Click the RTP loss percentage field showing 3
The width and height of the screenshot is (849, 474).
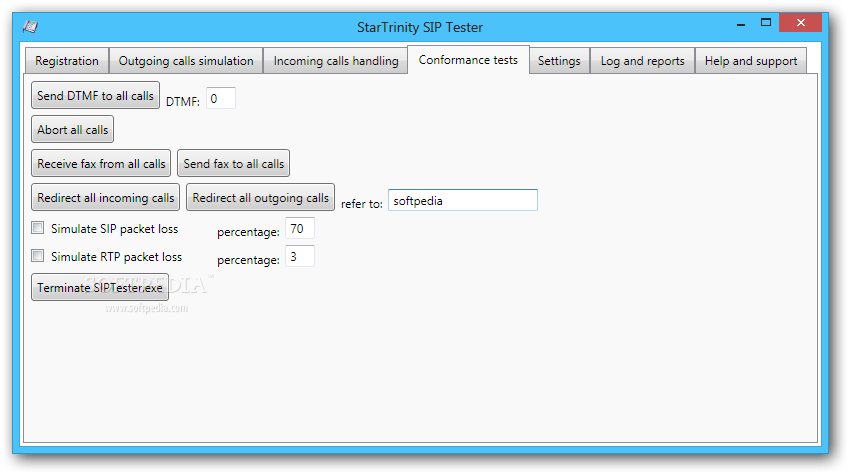point(300,257)
